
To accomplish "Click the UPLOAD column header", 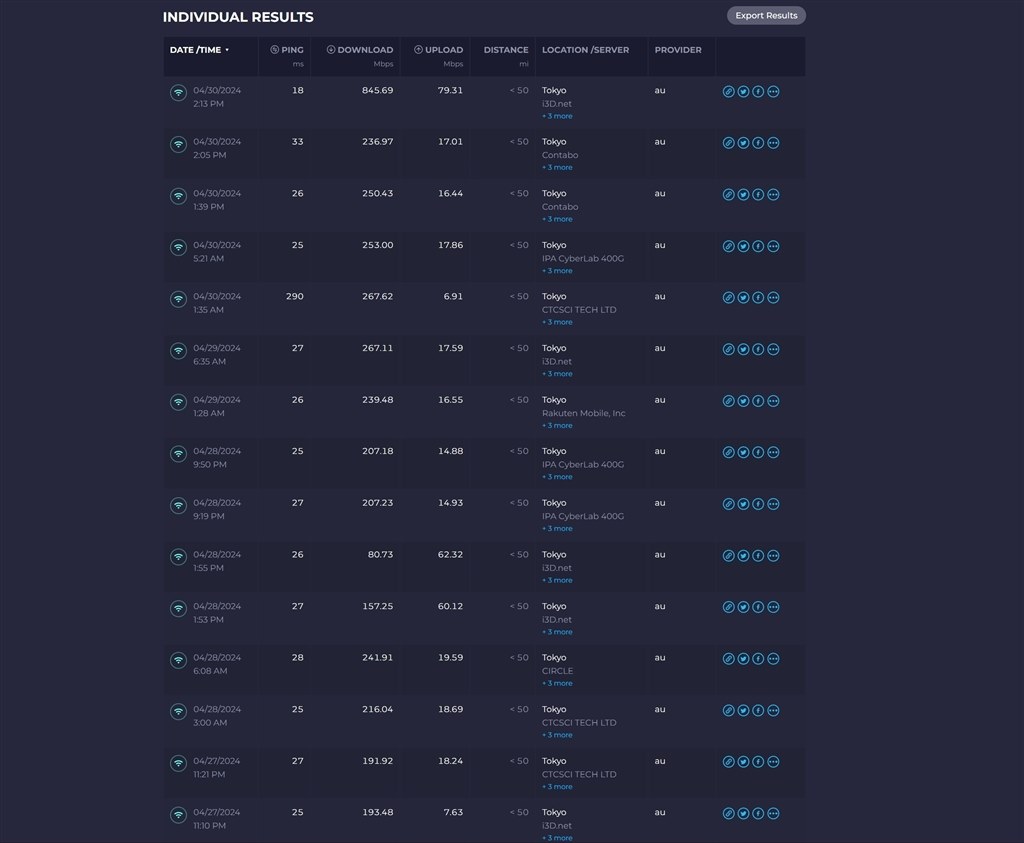I will pyautogui.click(x=438, y=50).
